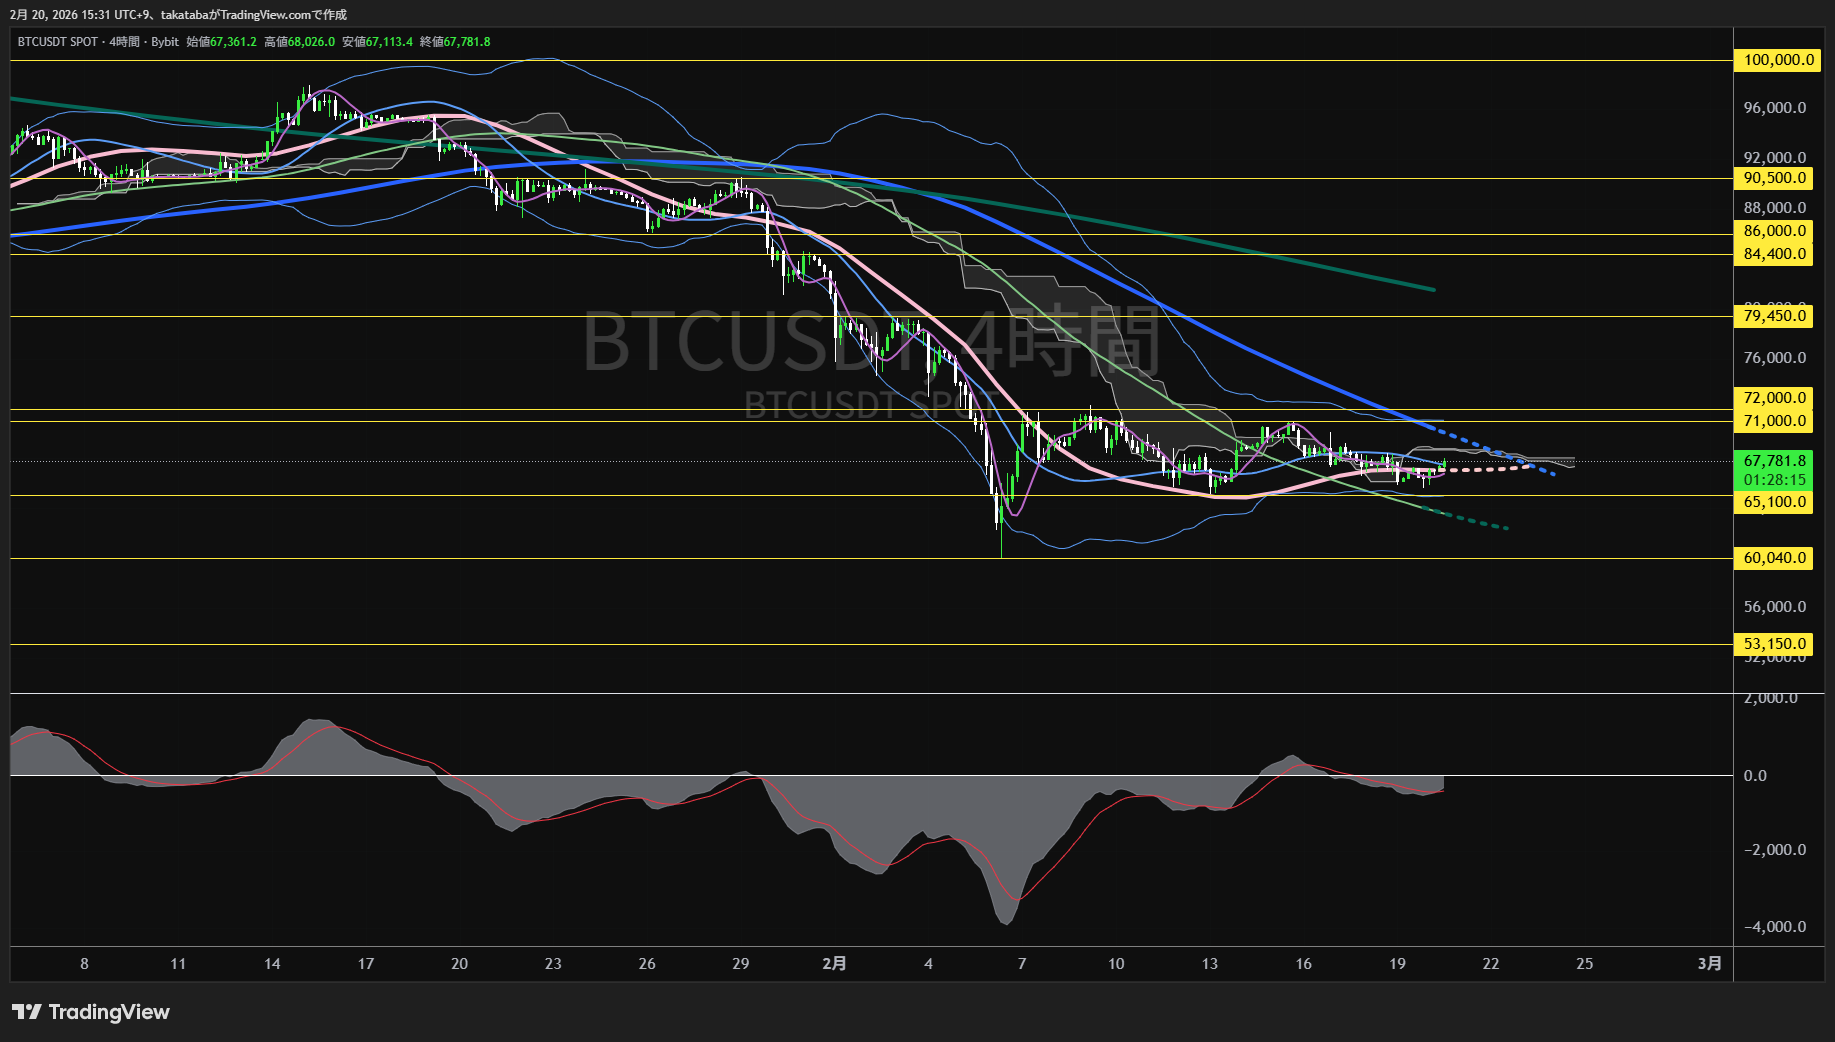Click the indicator axis value −2,000.0
The image size is (1835, 1042).
pyautogui.click(x=1775, y=850)
